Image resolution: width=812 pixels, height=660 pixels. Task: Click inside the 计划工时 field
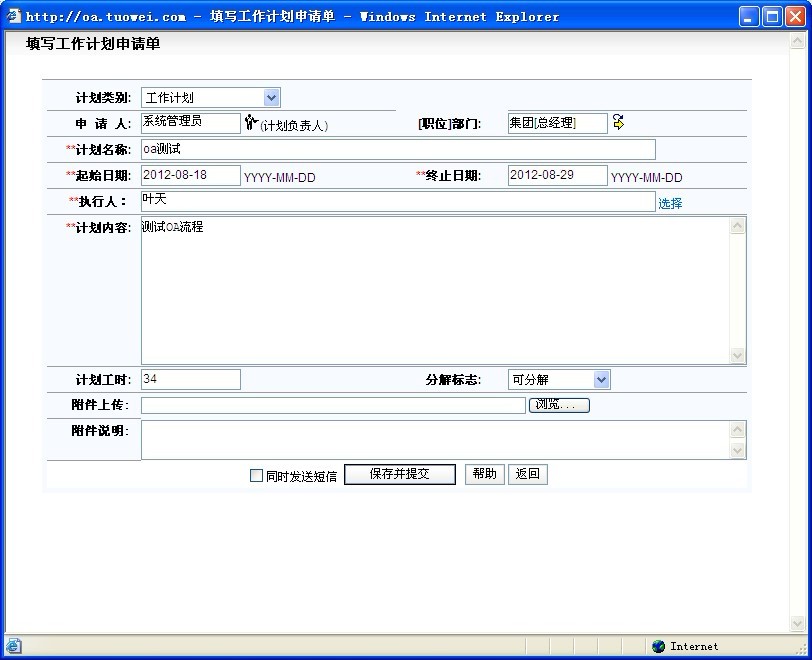point(191,379)
